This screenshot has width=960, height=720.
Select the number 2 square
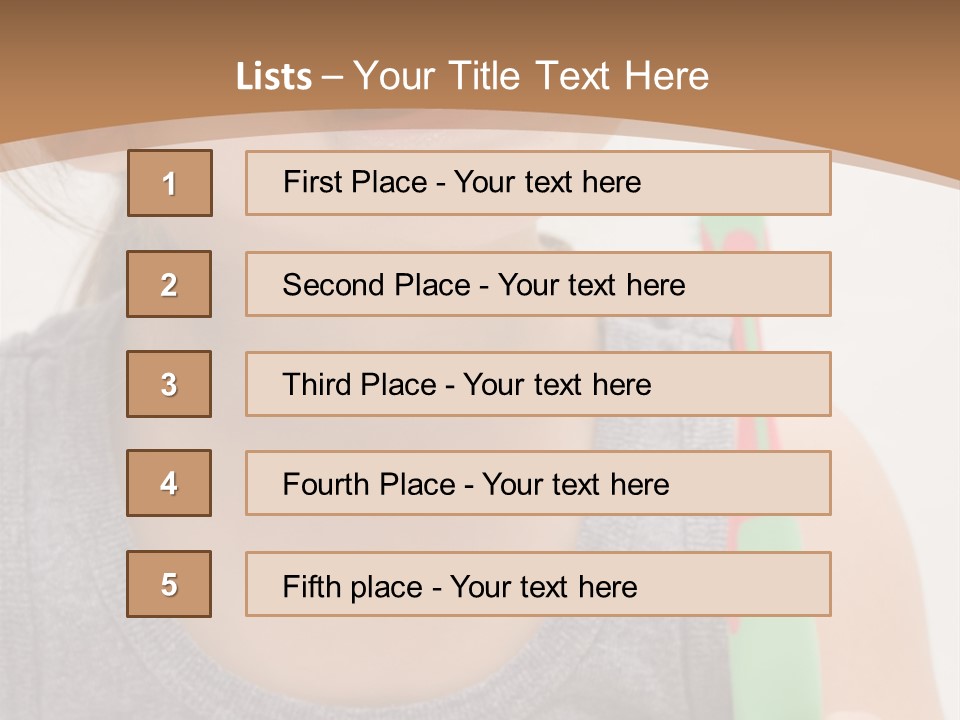[x=169, y=284]
